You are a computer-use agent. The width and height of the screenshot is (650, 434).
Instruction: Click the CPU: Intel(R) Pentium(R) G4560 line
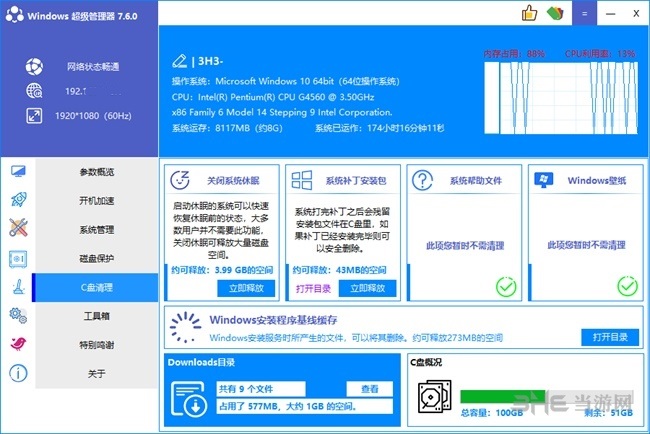coord(273,97)
